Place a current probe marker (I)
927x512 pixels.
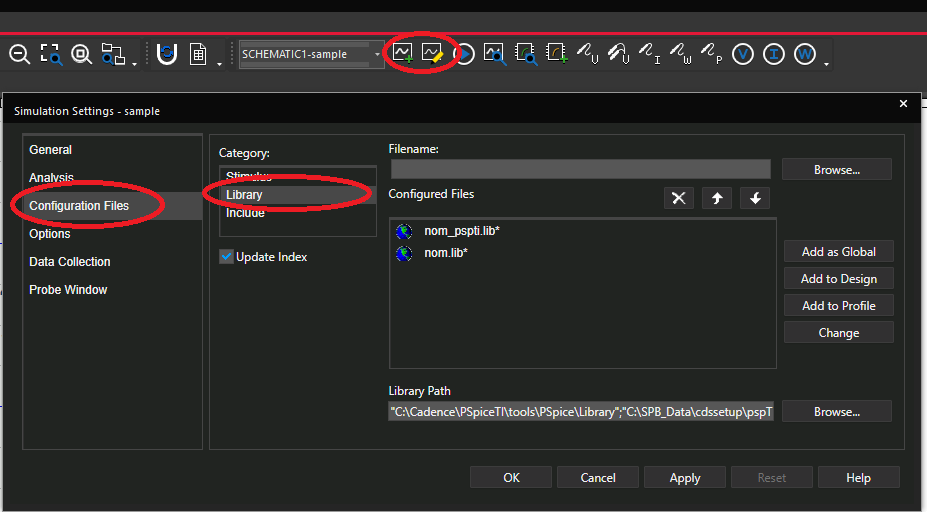650,53
